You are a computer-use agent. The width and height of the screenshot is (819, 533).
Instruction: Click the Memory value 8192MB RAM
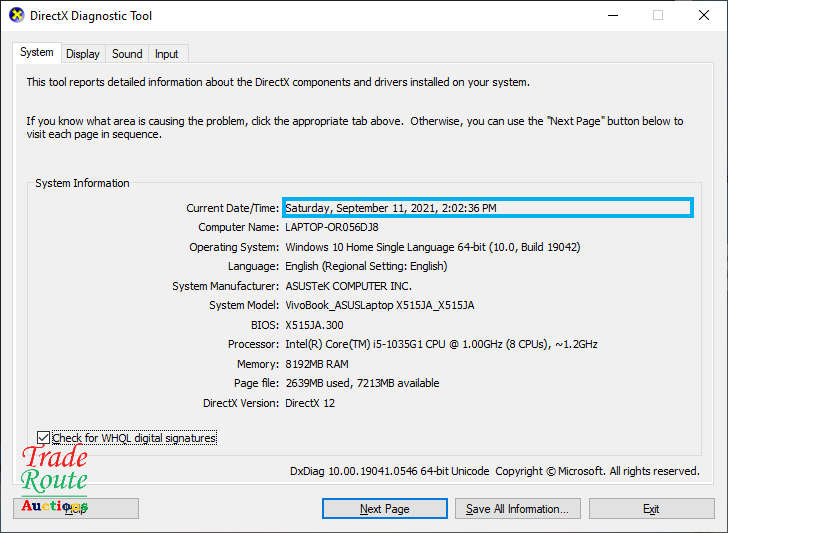click(x=319, y=364)
